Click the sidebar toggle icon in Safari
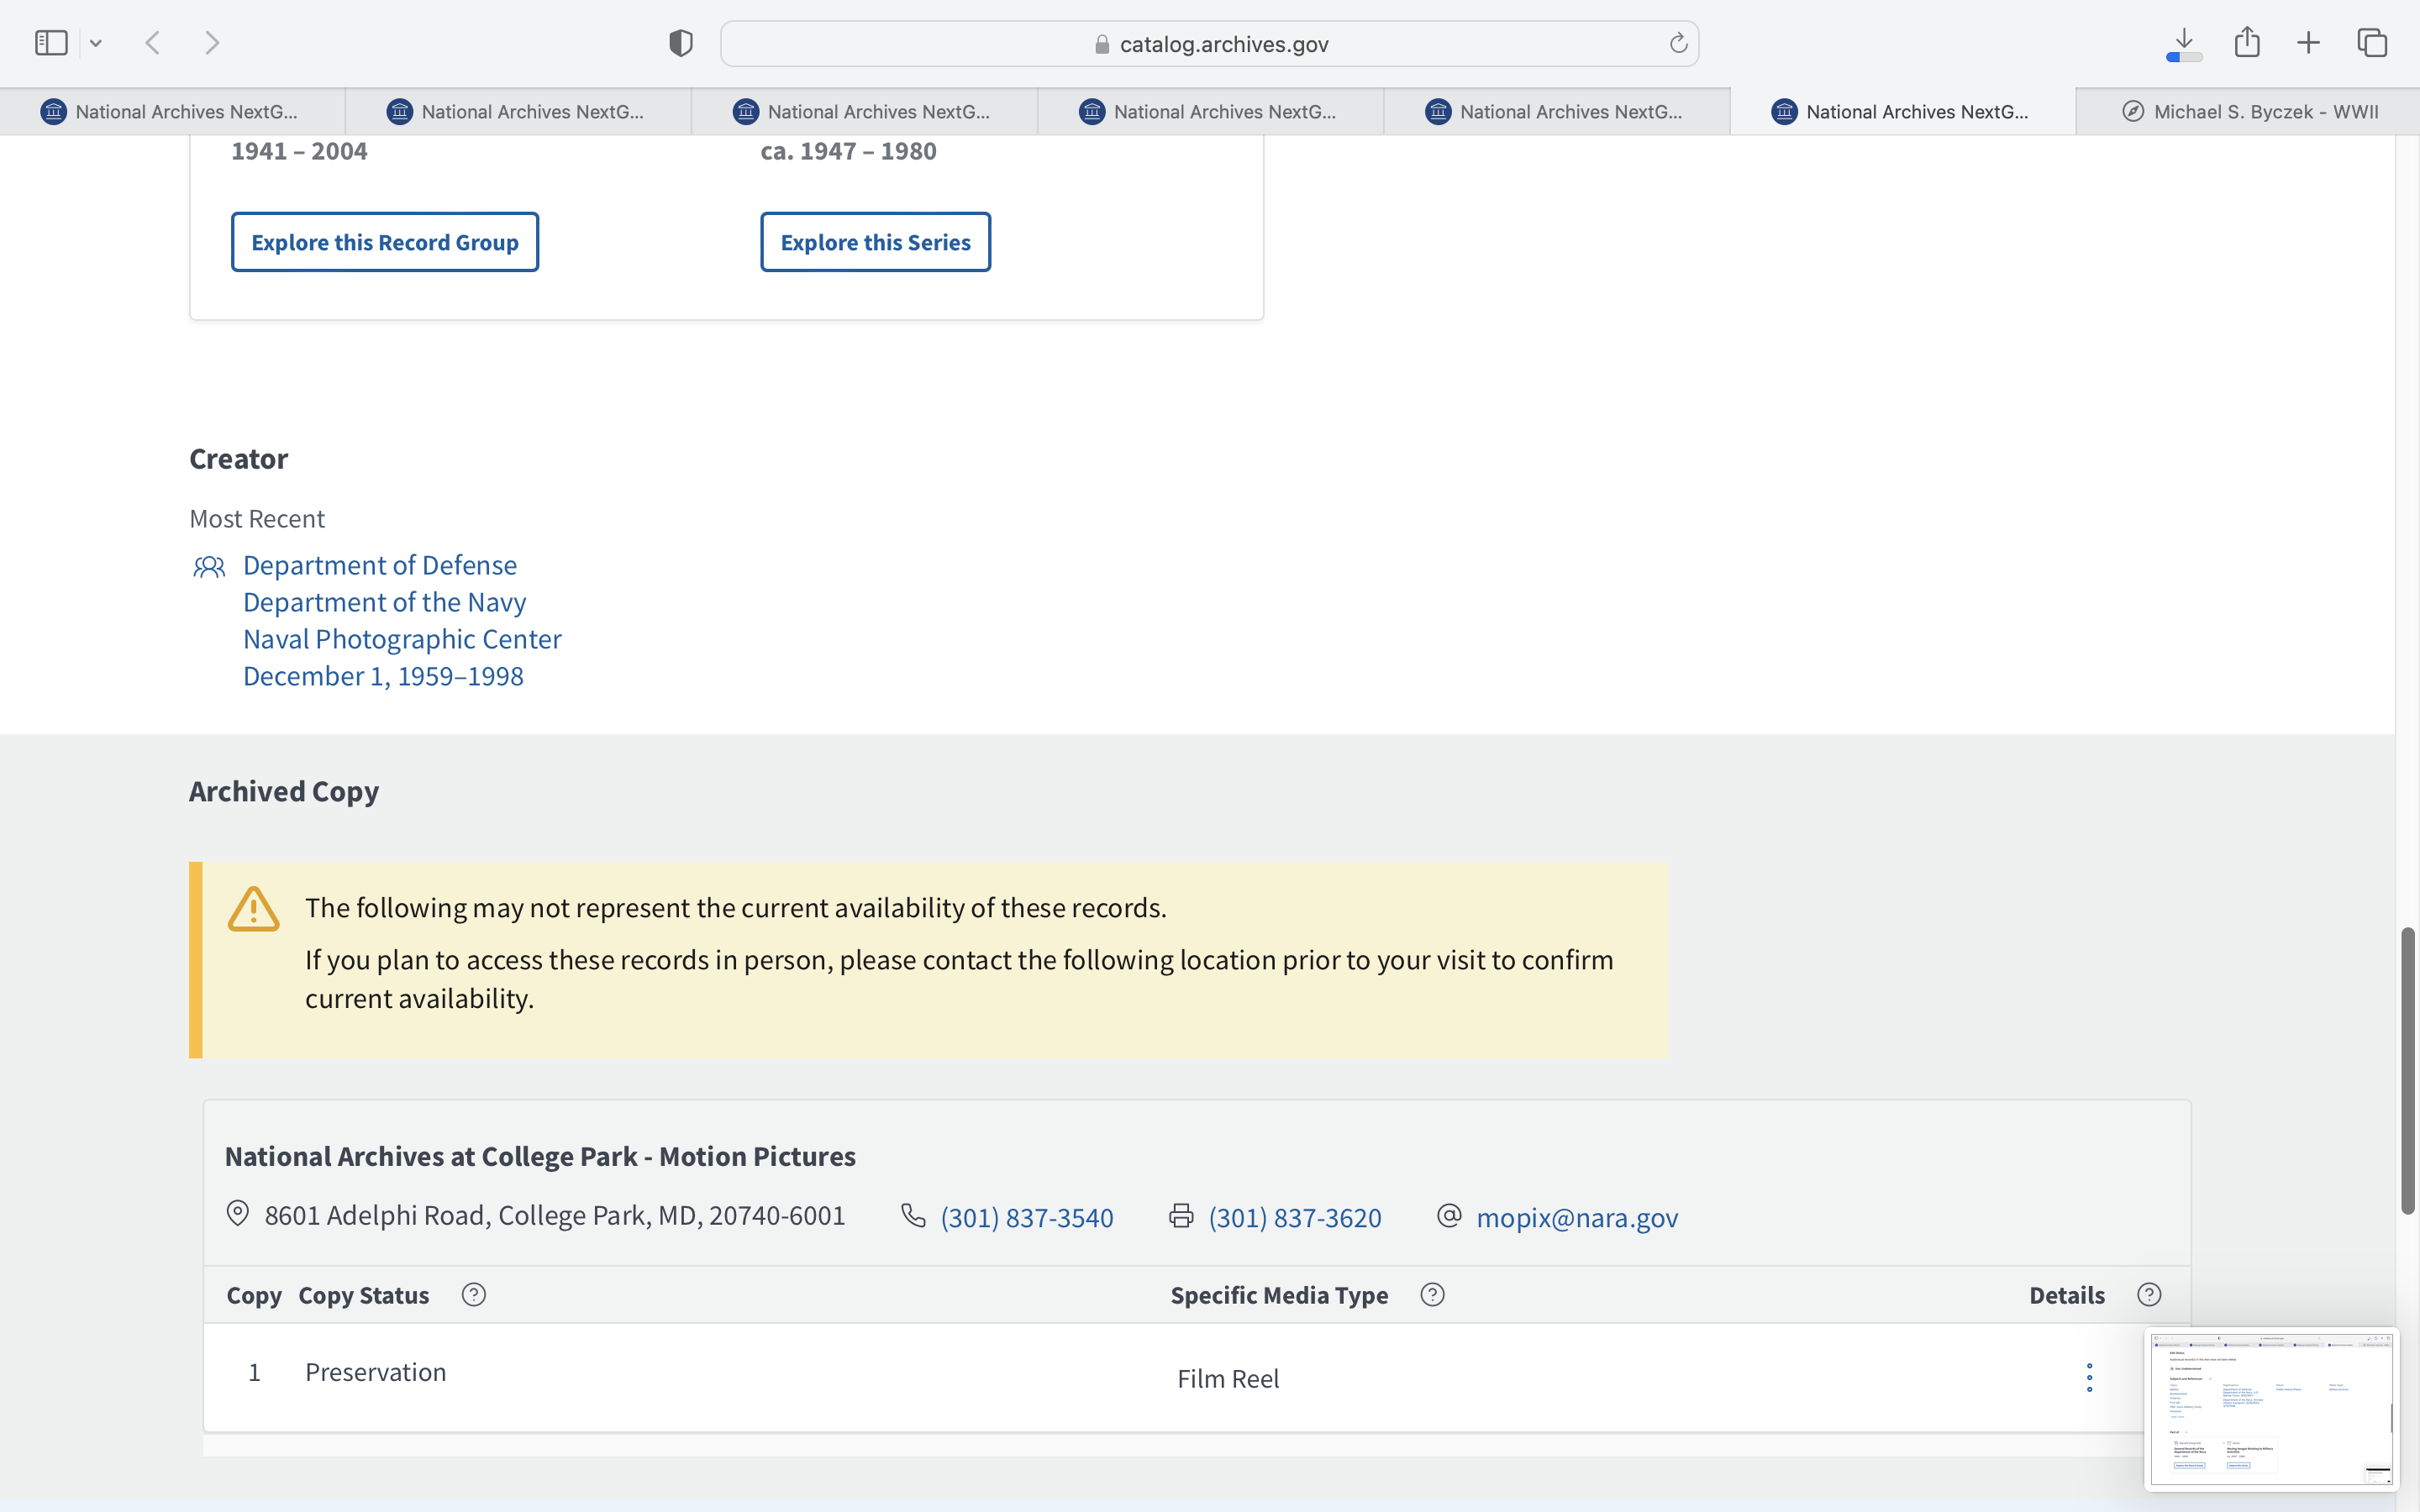The image size is (2420, 1512). (x=51, y=43)
